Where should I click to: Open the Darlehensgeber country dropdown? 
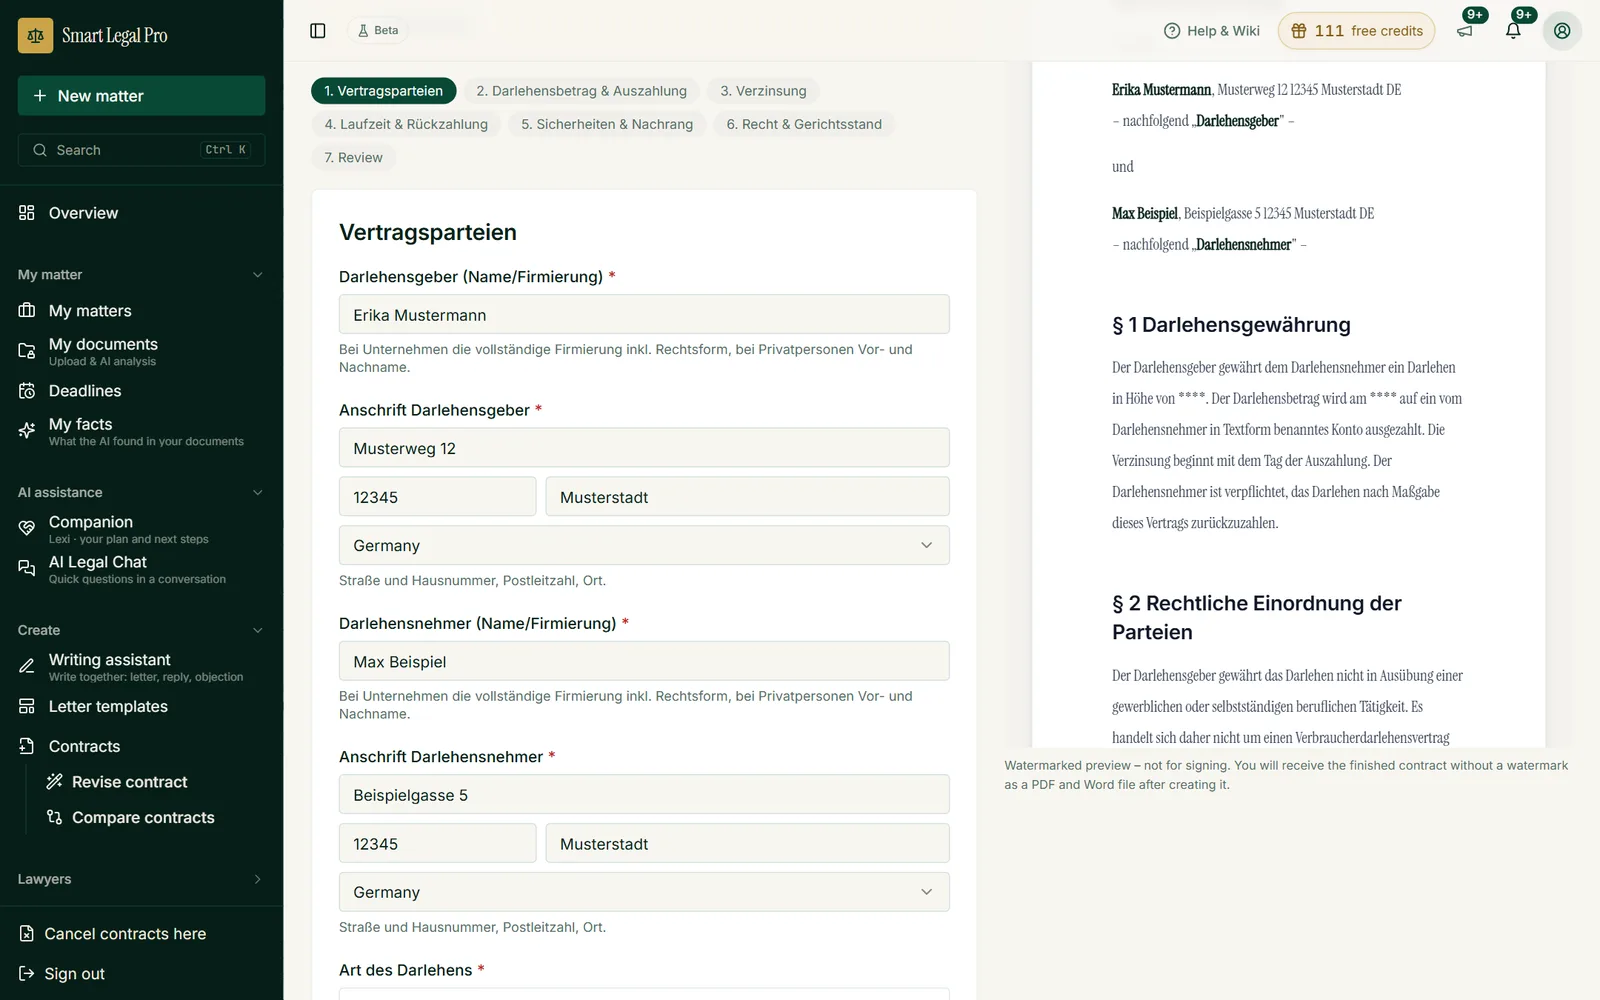point(644,546)
